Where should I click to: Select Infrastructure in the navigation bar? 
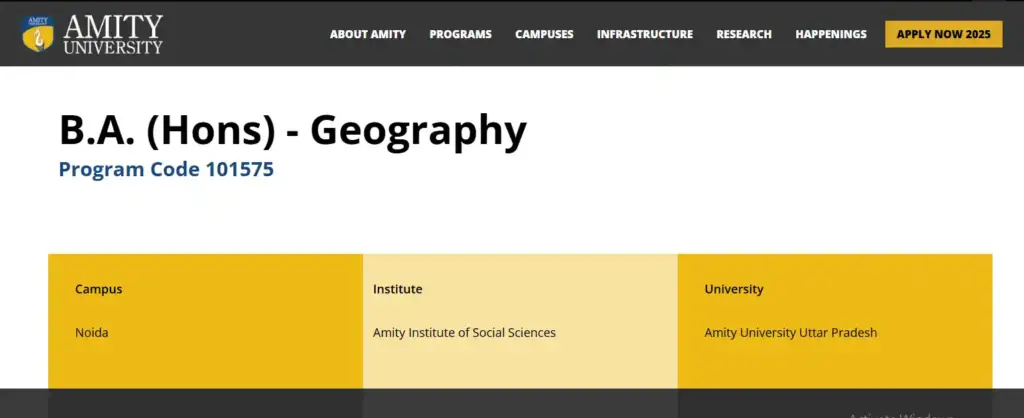[644, 34]
